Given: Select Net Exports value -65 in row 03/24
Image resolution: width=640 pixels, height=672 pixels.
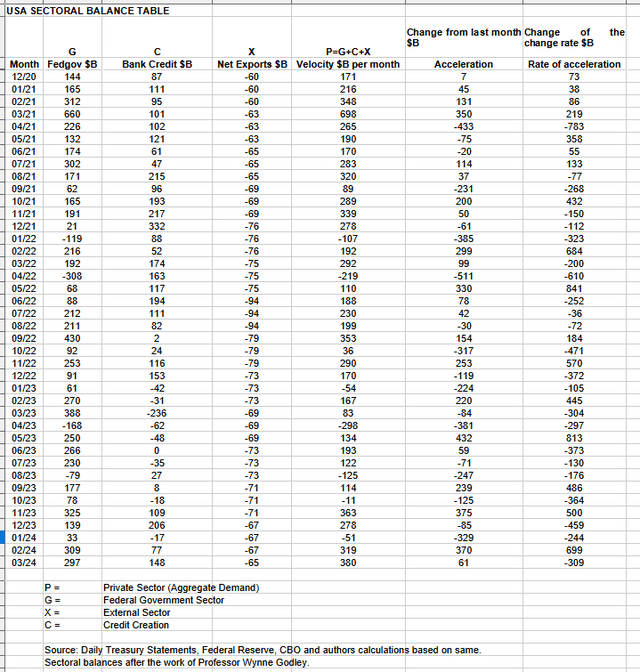Looking at the screenshot, I should coord(252,562).
